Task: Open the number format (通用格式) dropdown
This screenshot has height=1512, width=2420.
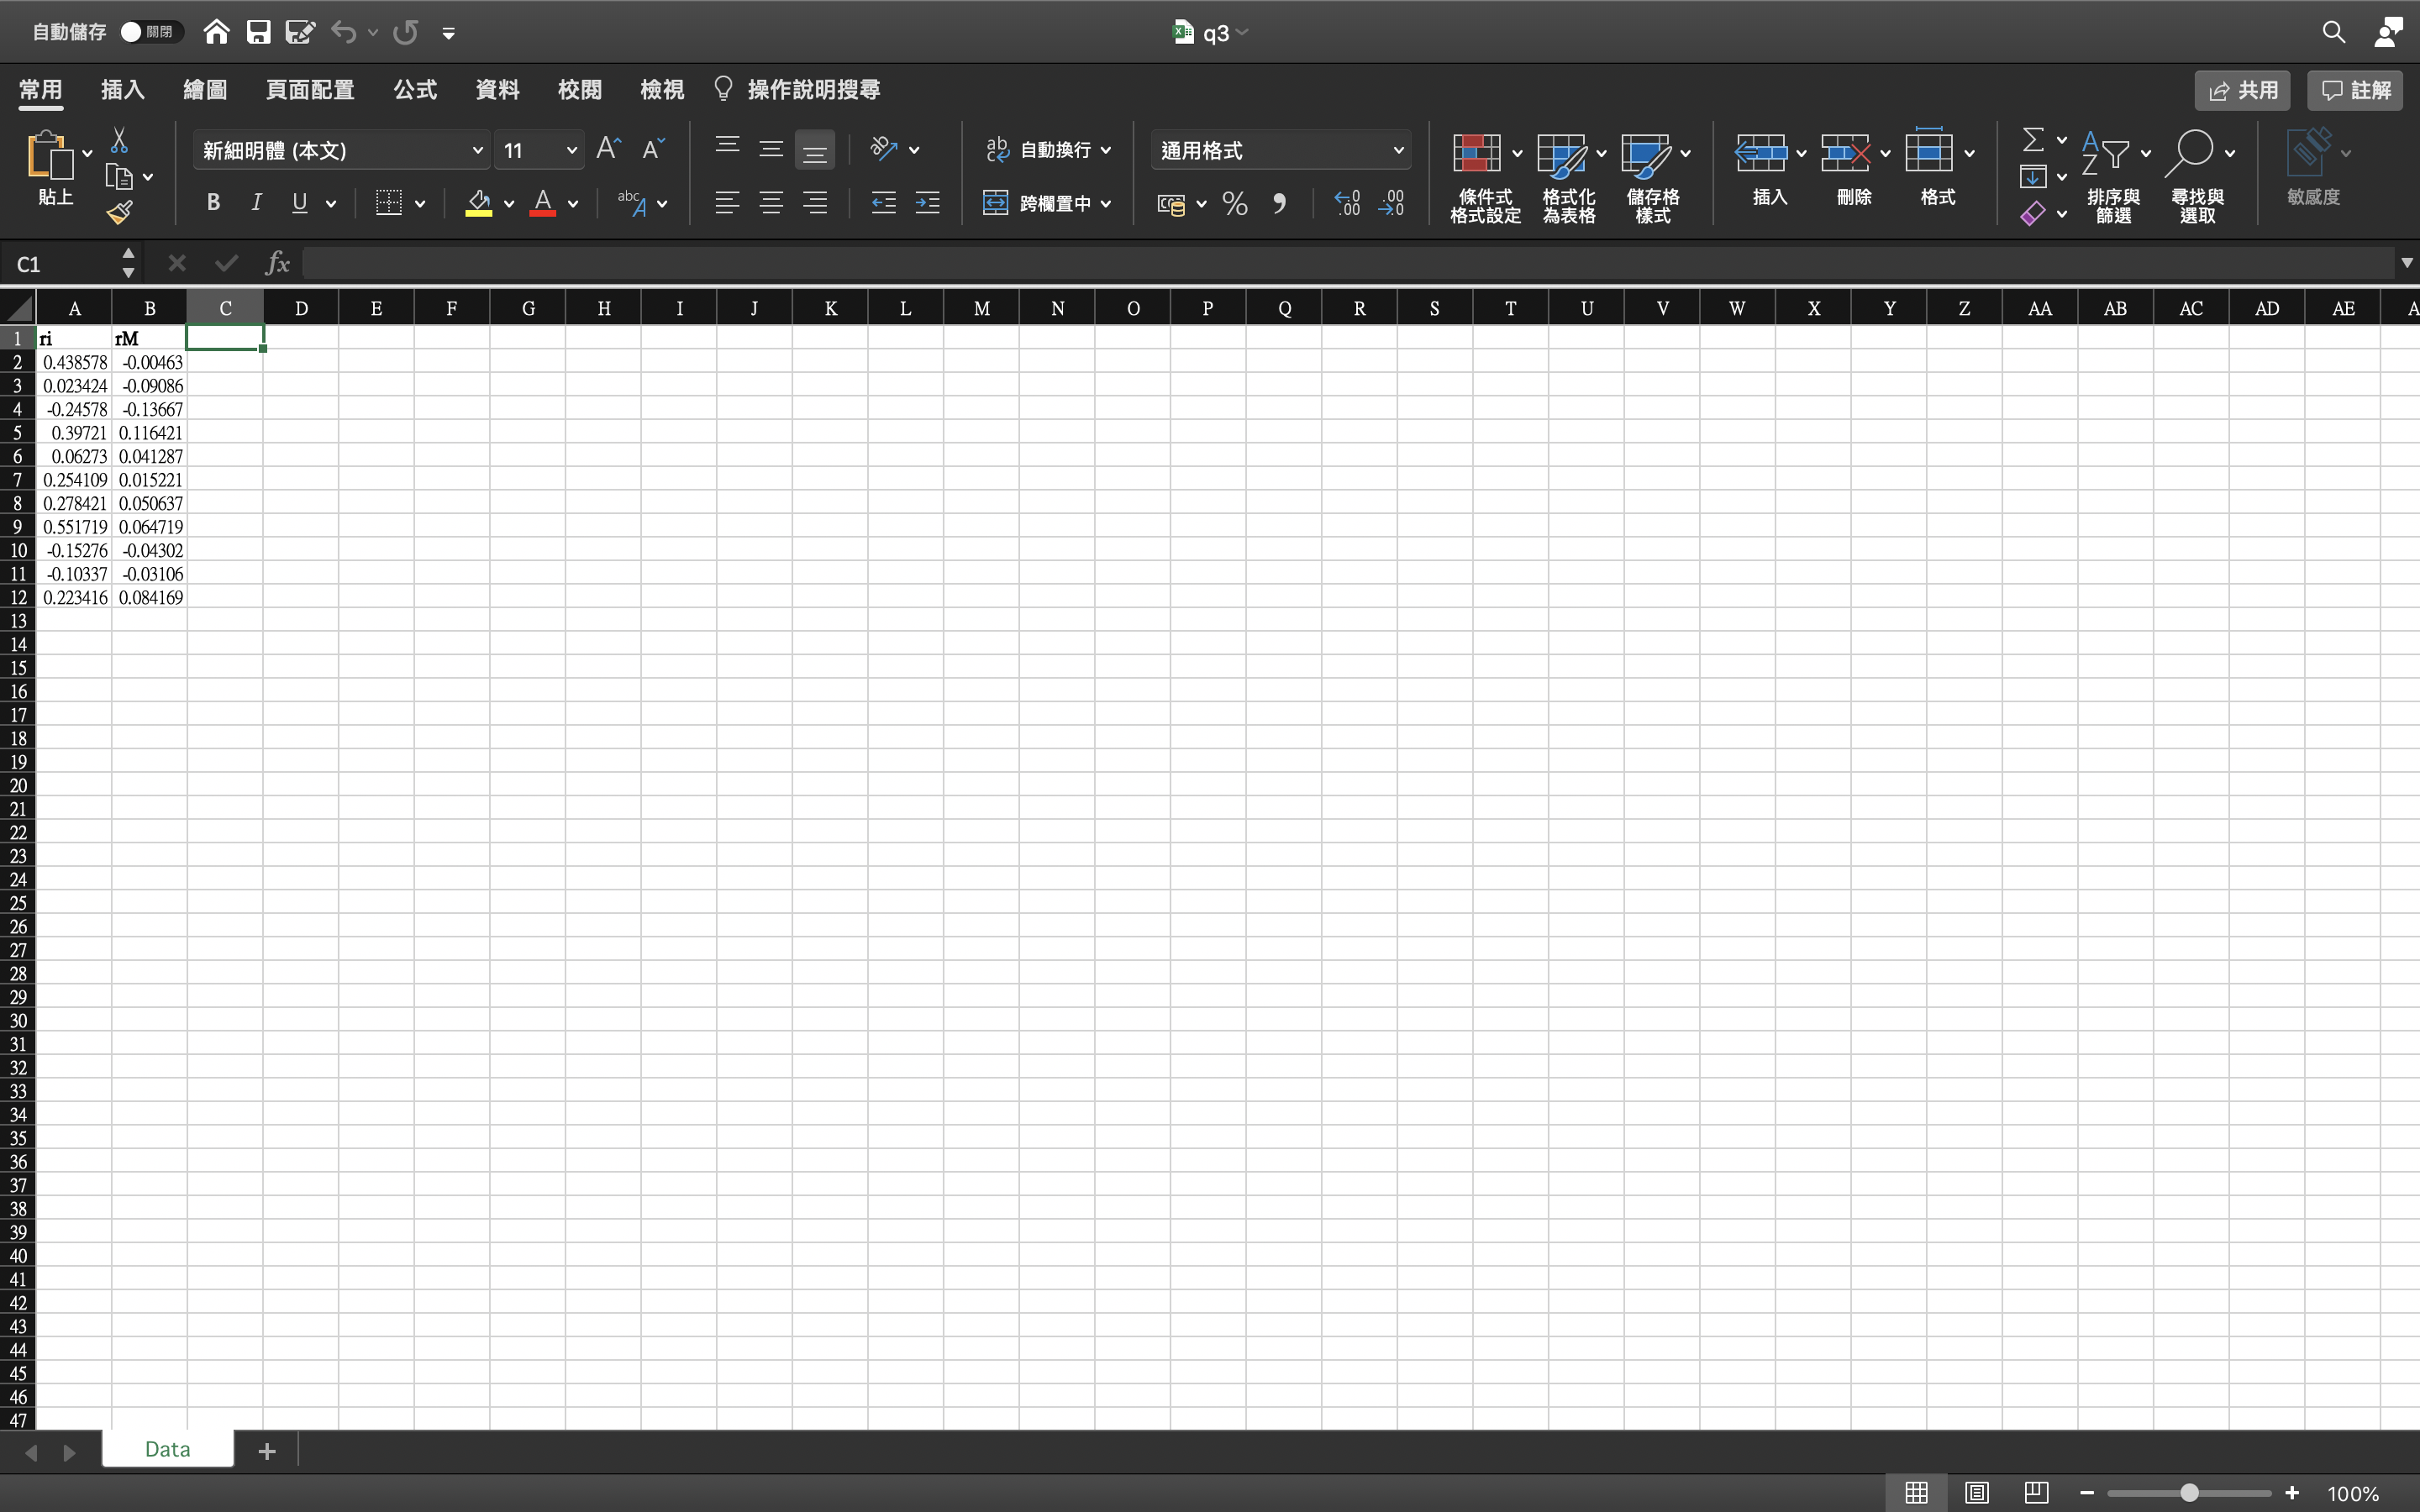Action: 1398,150
